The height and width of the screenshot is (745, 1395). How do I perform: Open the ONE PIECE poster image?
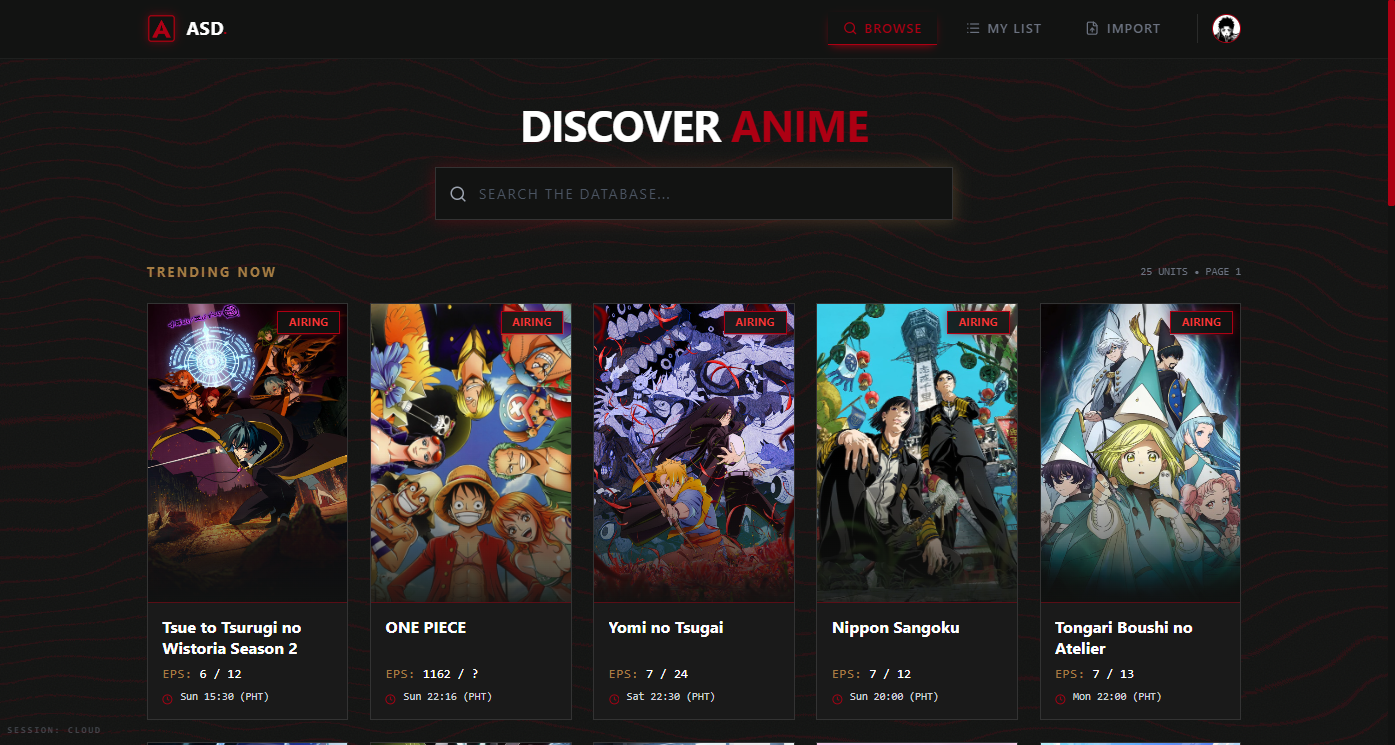[470, 453]
